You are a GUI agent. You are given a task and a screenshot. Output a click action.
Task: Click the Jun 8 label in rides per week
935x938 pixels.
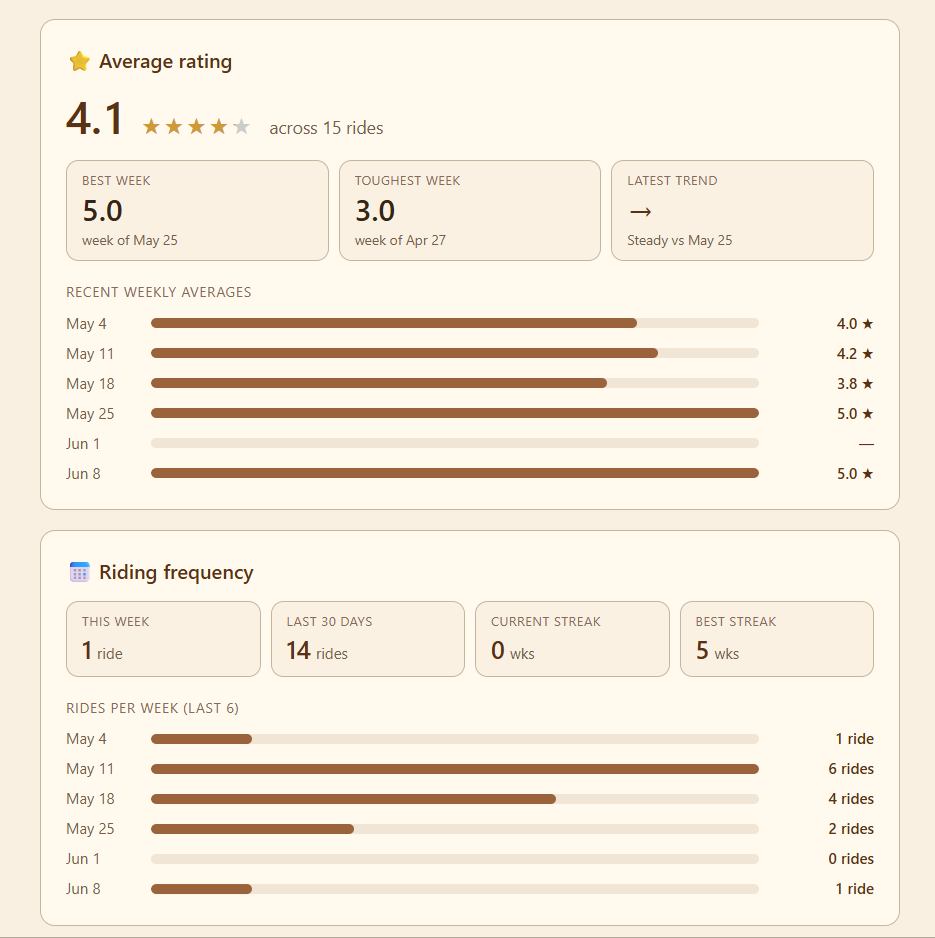(83, 889)
